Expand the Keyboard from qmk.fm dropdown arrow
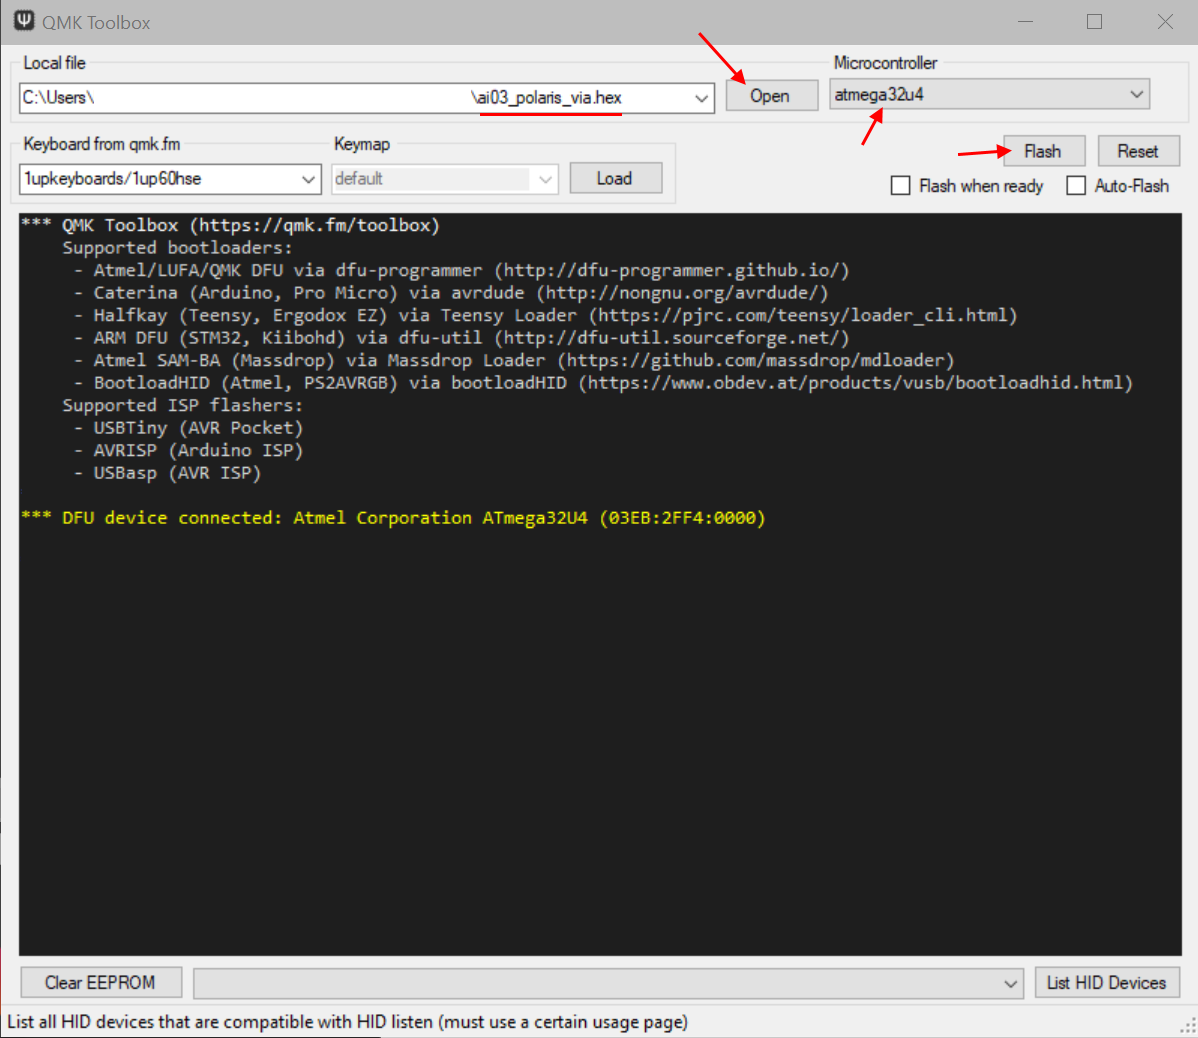This screenshot has height=1038, width=1198. (x=308, y=179)
